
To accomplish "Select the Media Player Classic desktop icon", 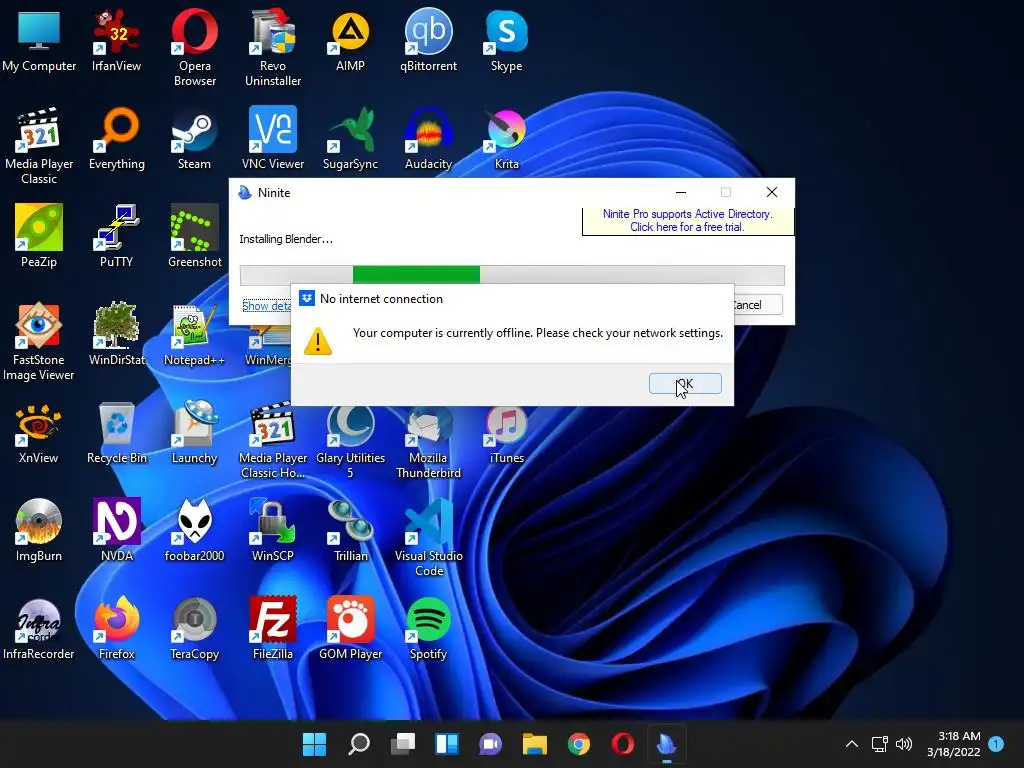I will click(x=39, y=146).
